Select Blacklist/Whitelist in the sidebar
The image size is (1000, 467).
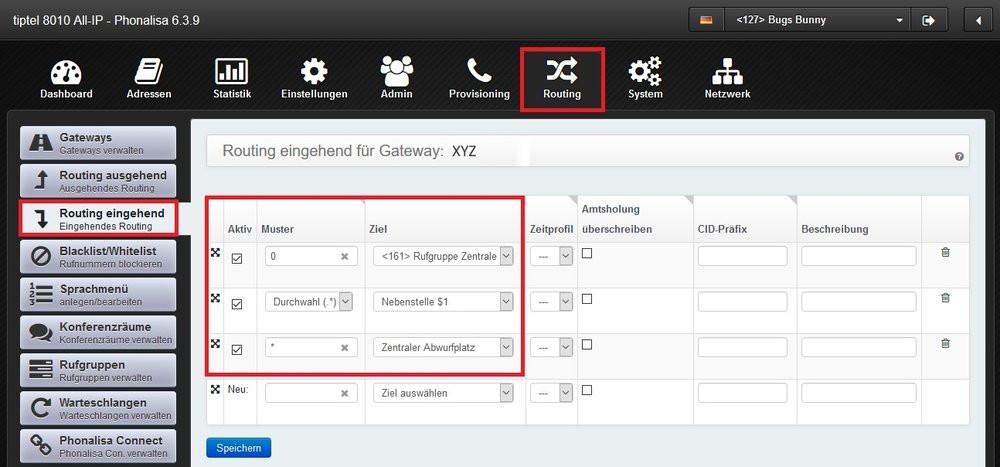pos(97,257)
